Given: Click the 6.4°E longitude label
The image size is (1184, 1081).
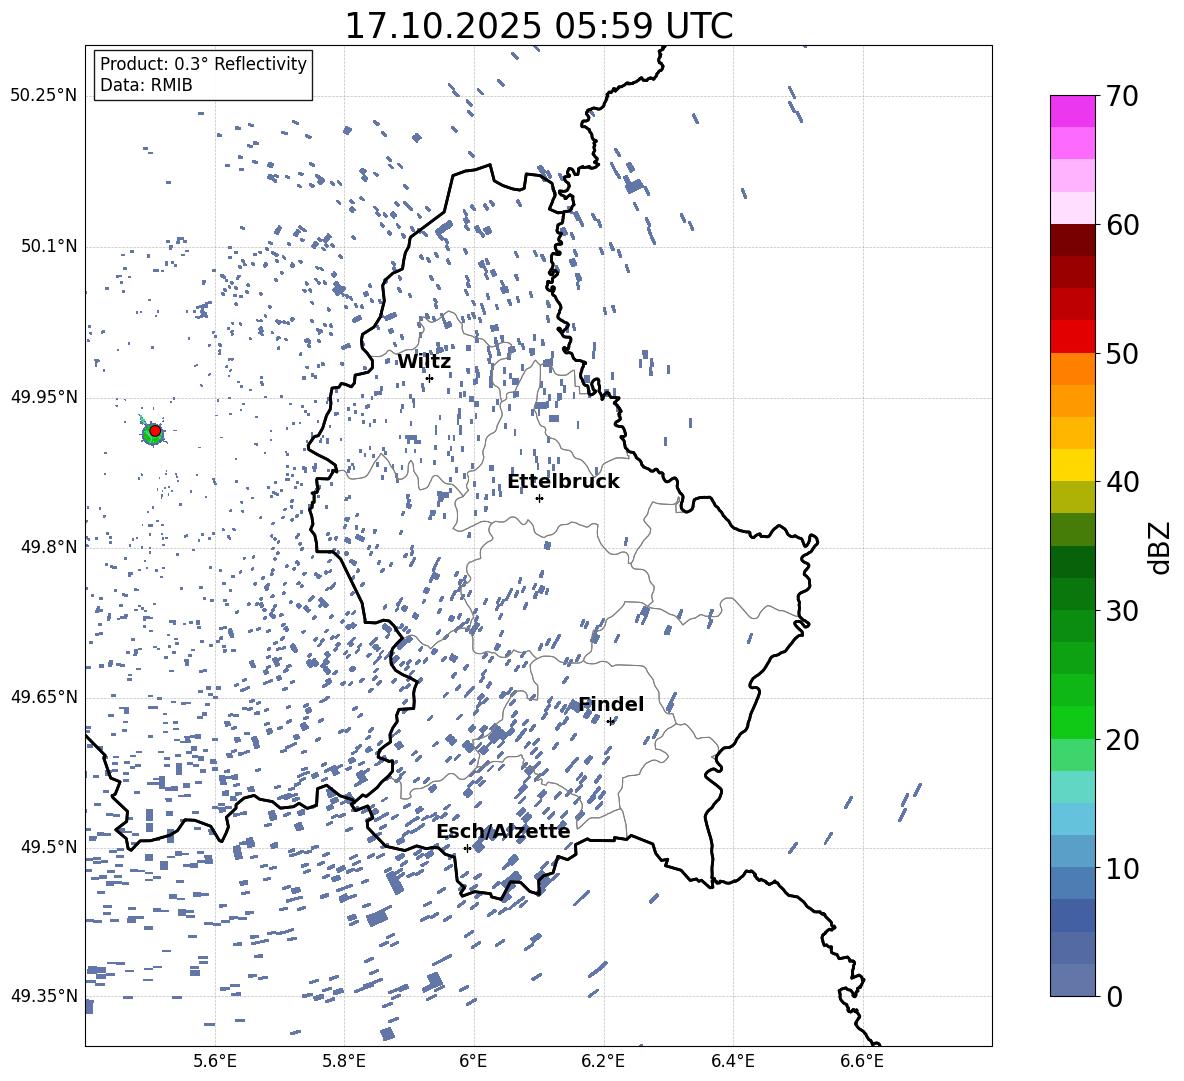Looking at the screenshot, I should (x=732, y=1062).
